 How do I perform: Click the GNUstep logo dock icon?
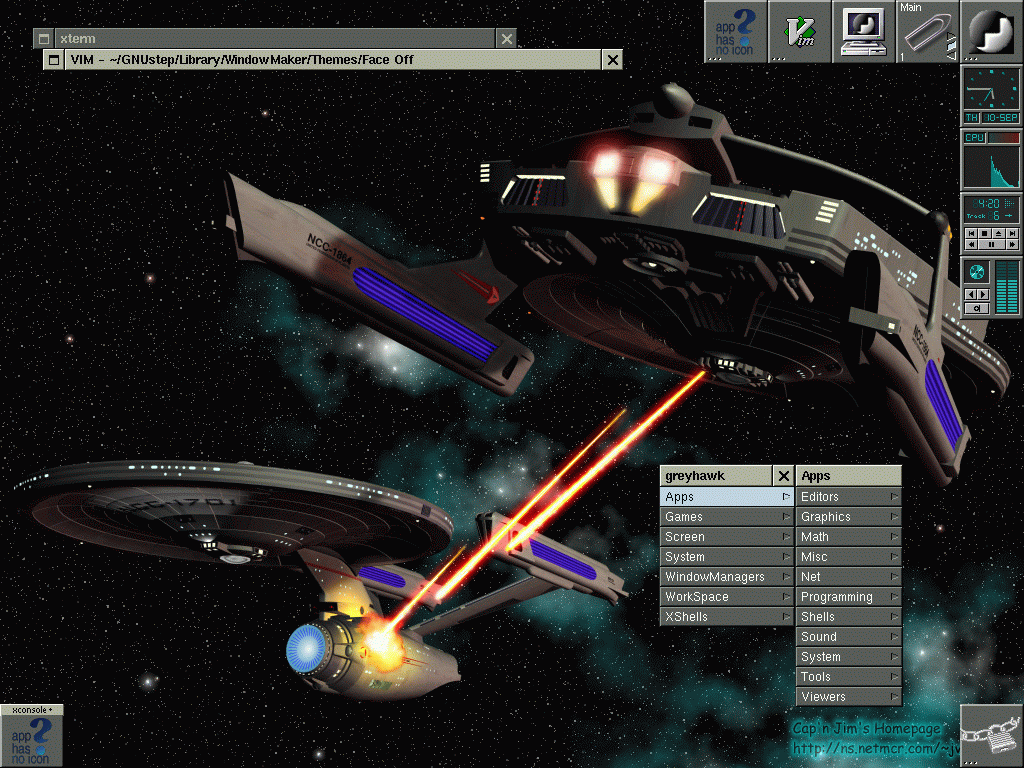991,31
